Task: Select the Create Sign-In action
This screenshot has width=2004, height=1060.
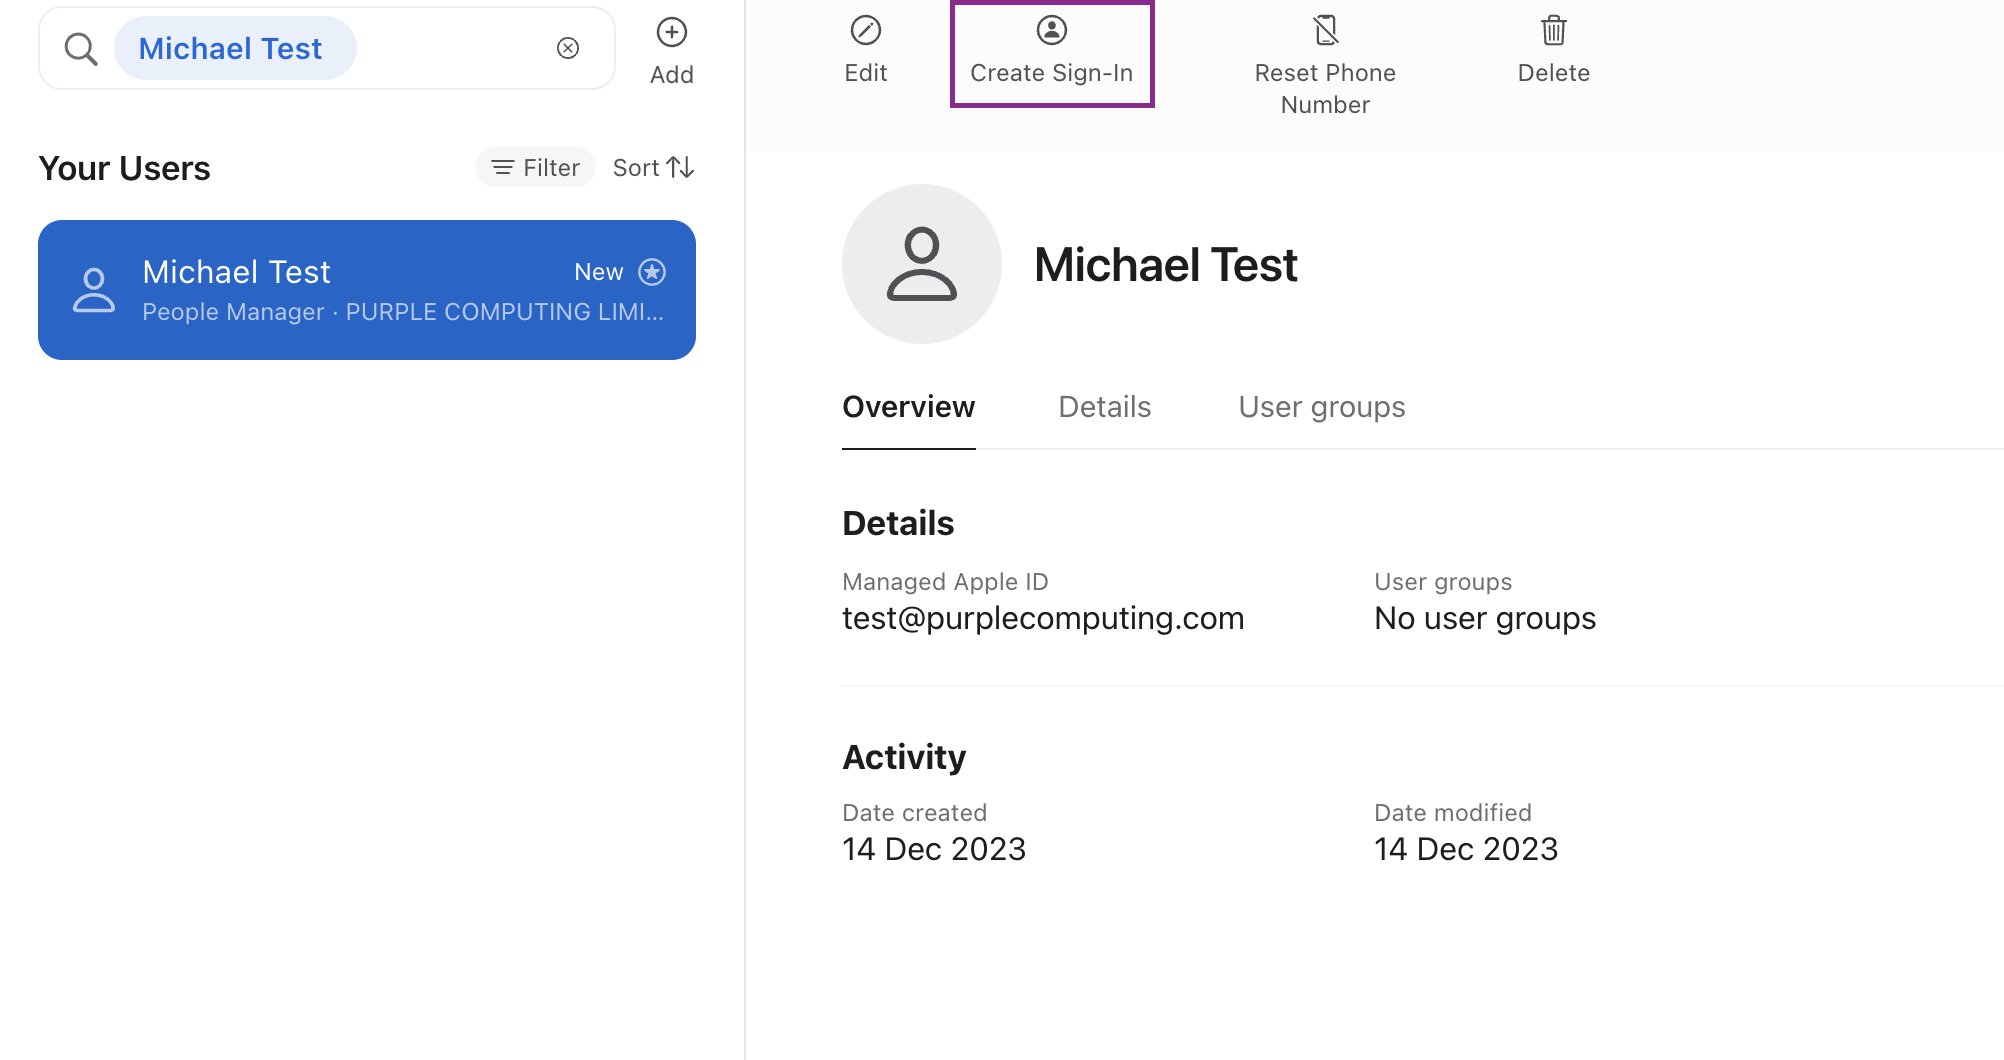Action: (x=1051, y=50)
